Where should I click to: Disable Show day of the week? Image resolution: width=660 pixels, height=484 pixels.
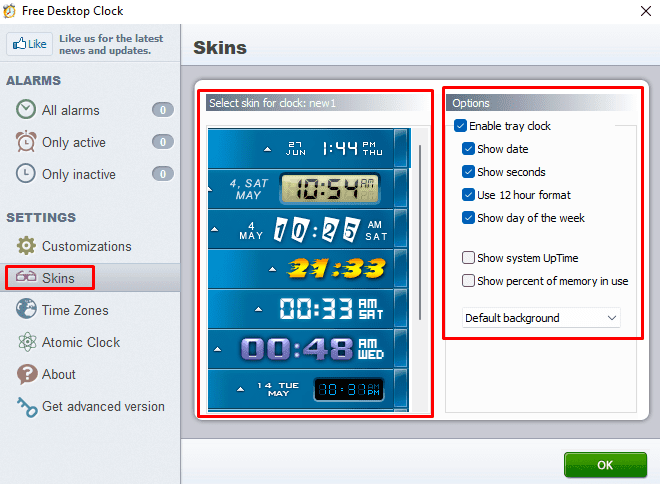[x=468, y=218]
